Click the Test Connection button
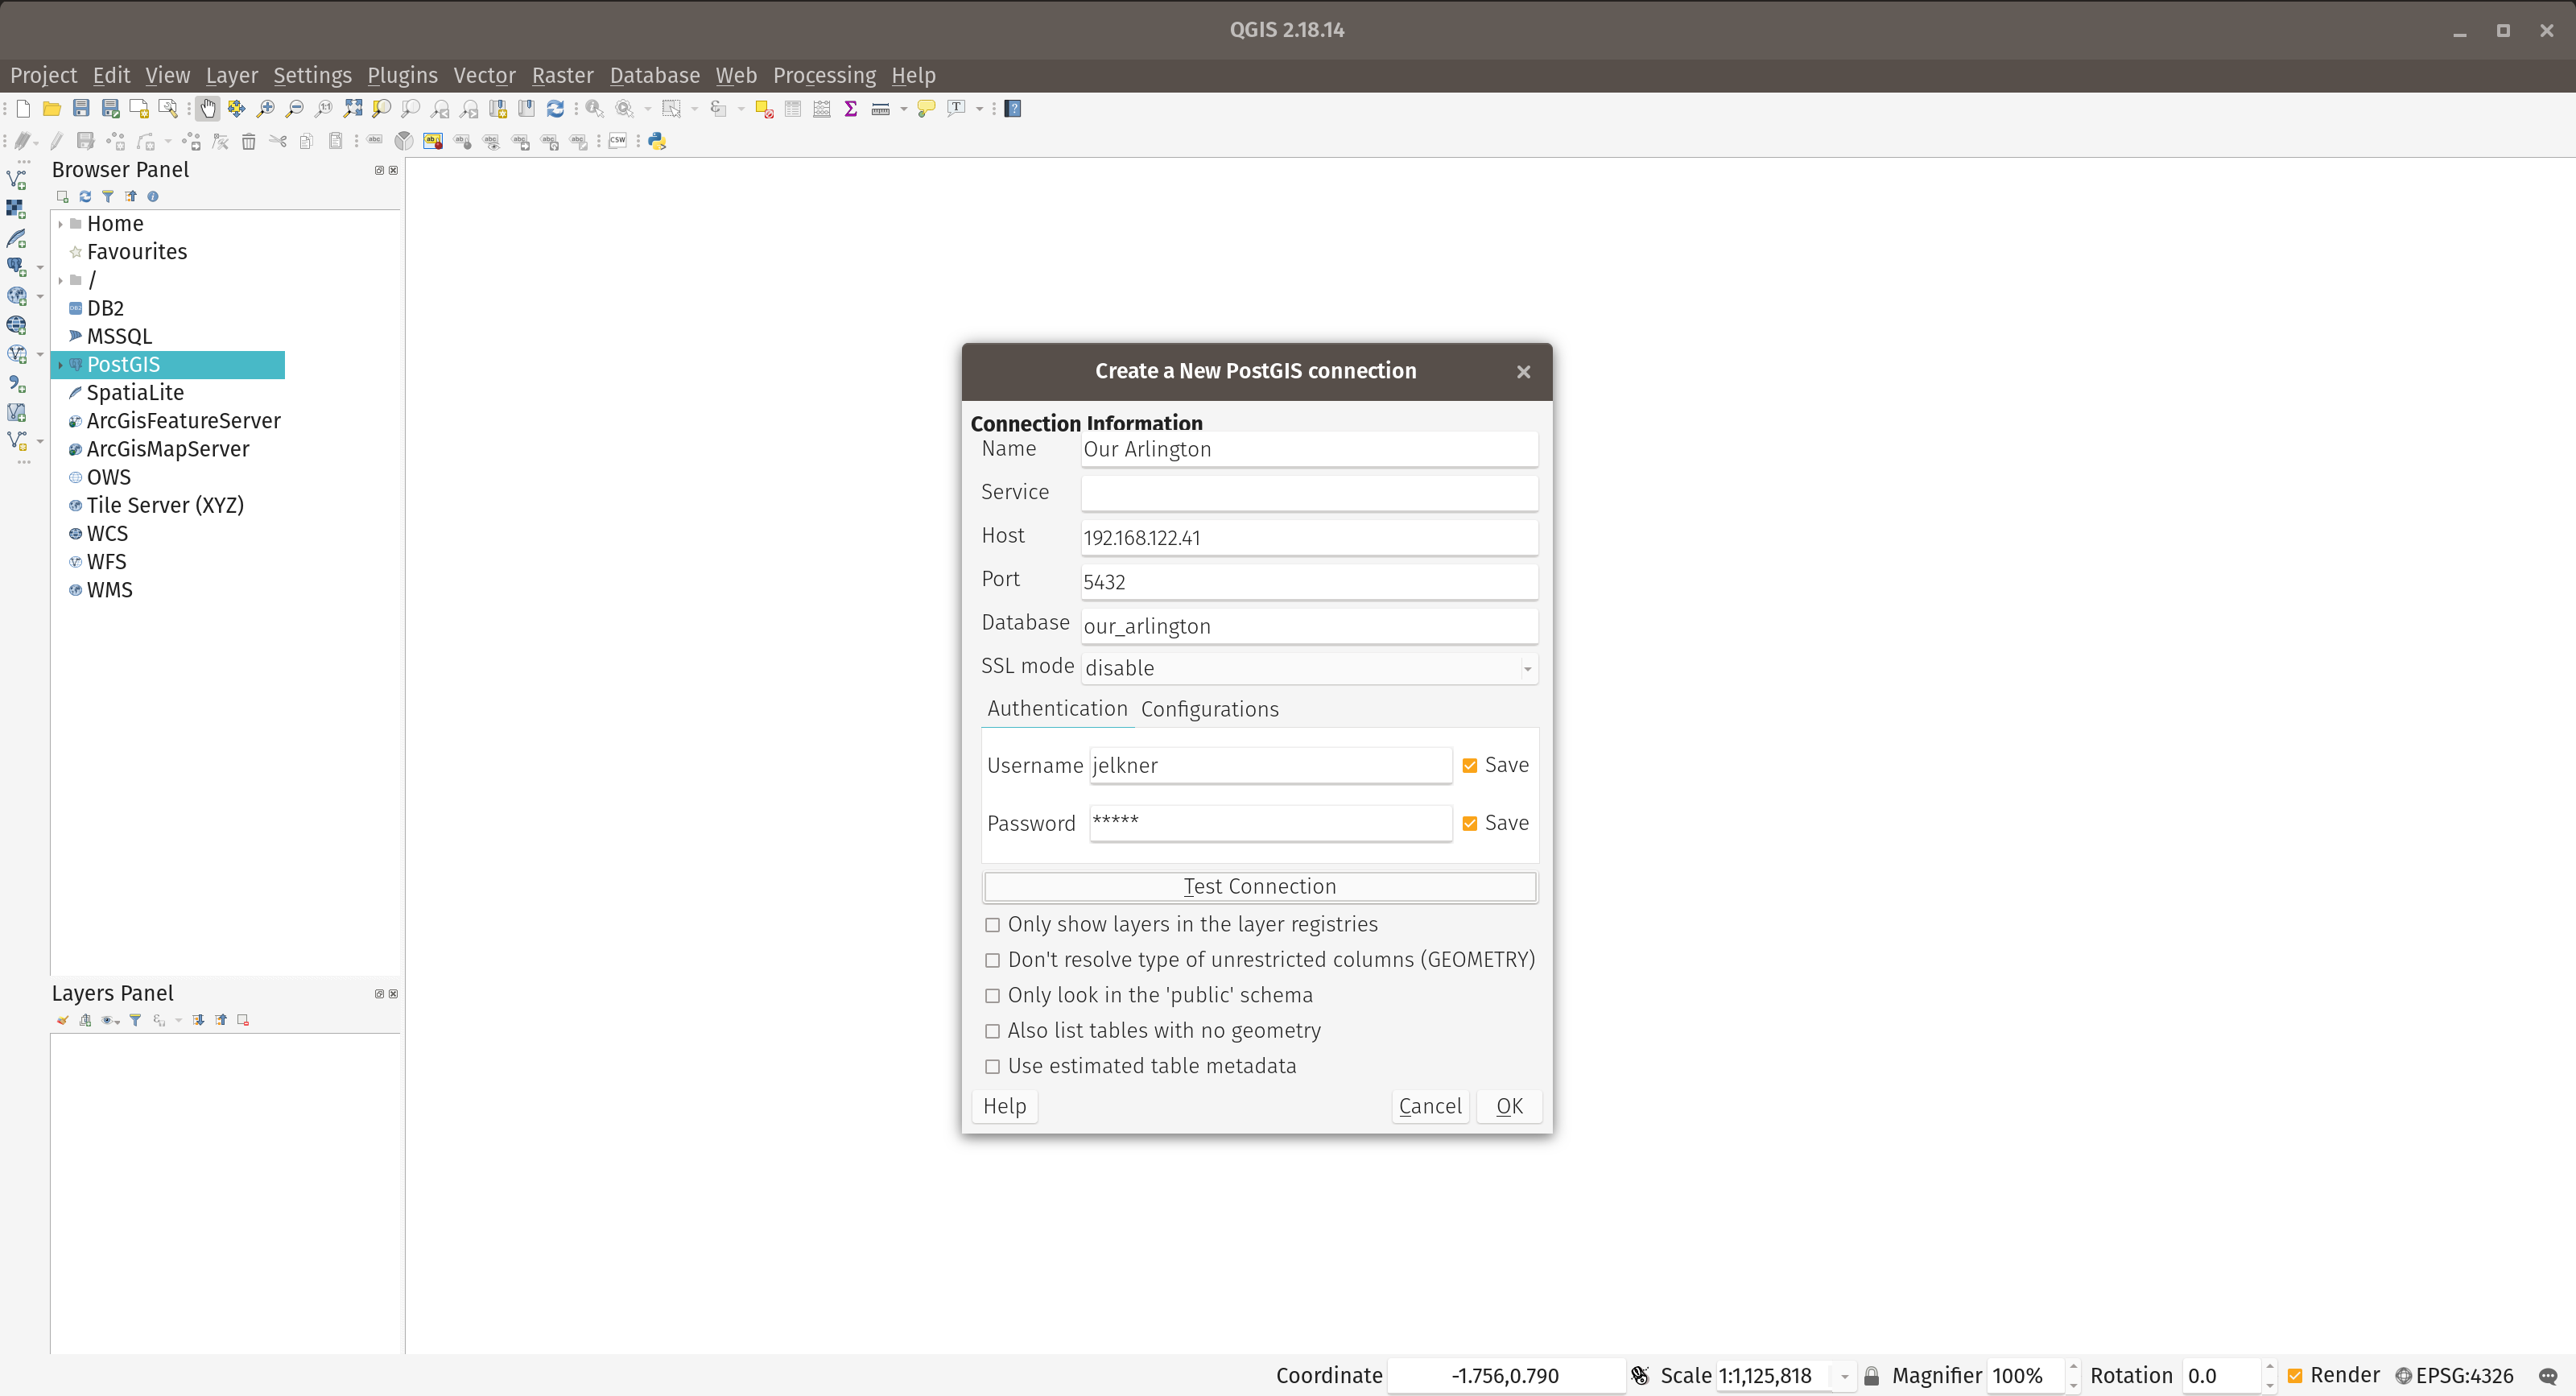Screen dimensions: 2576x1396 coord(1259,887)
